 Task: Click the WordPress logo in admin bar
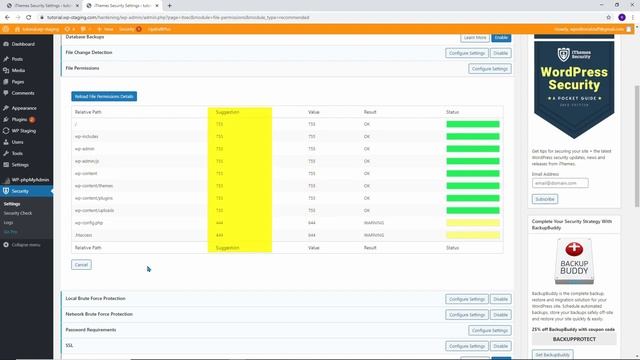coord(6,29)
